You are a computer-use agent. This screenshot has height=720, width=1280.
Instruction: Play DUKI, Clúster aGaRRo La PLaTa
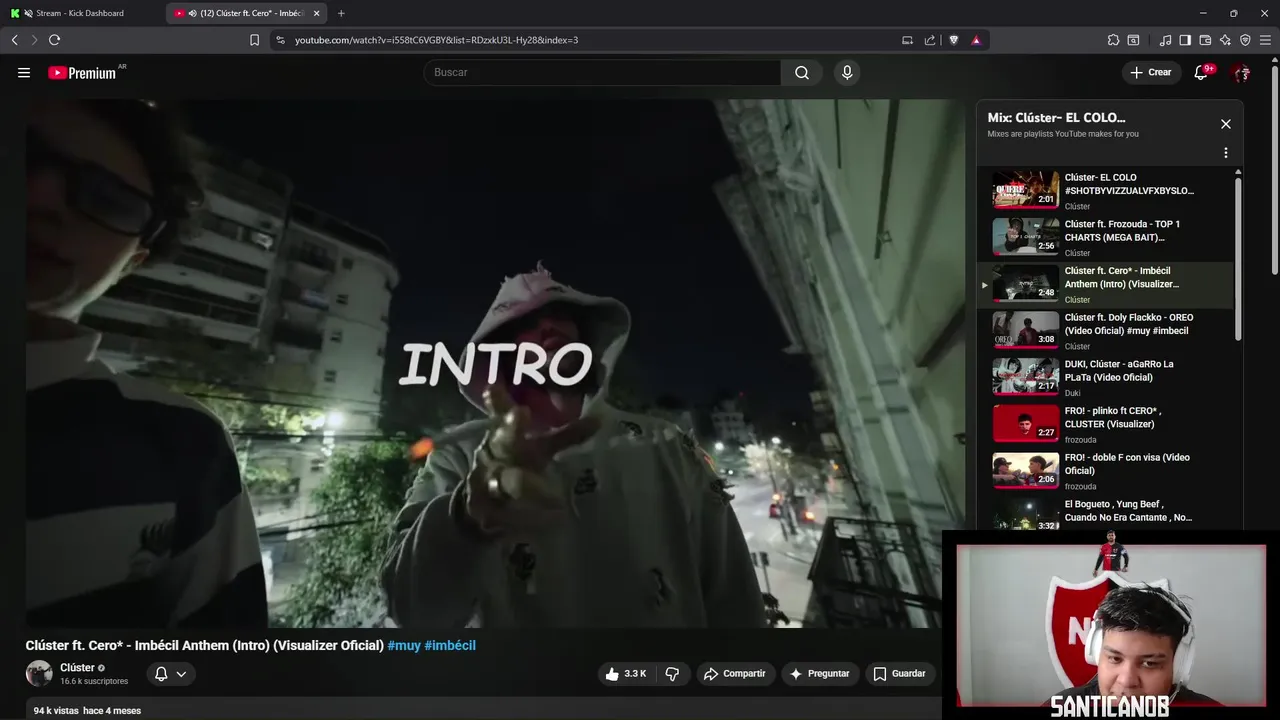point(1105,377)
